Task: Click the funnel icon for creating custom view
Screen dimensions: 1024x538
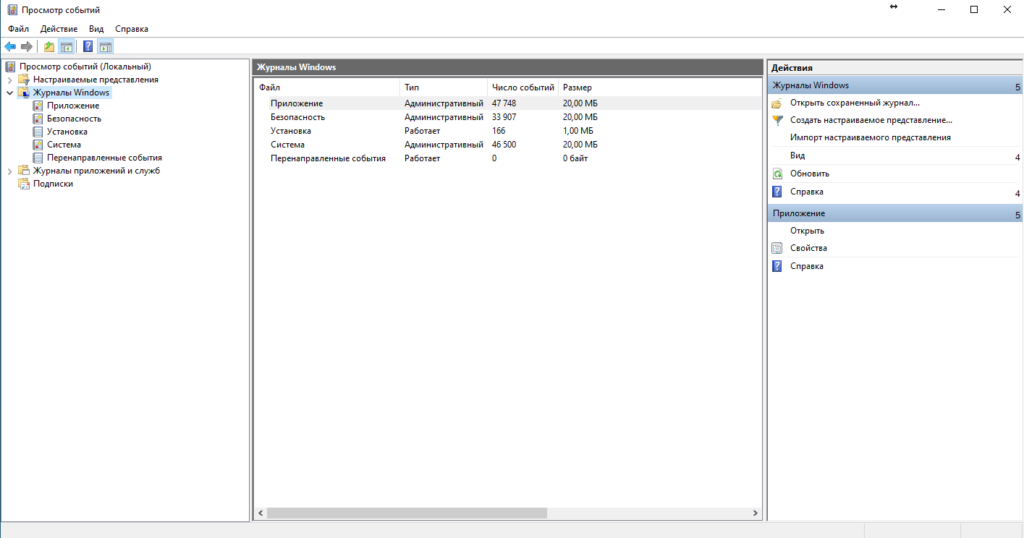Action: click(x=777, y=120)
